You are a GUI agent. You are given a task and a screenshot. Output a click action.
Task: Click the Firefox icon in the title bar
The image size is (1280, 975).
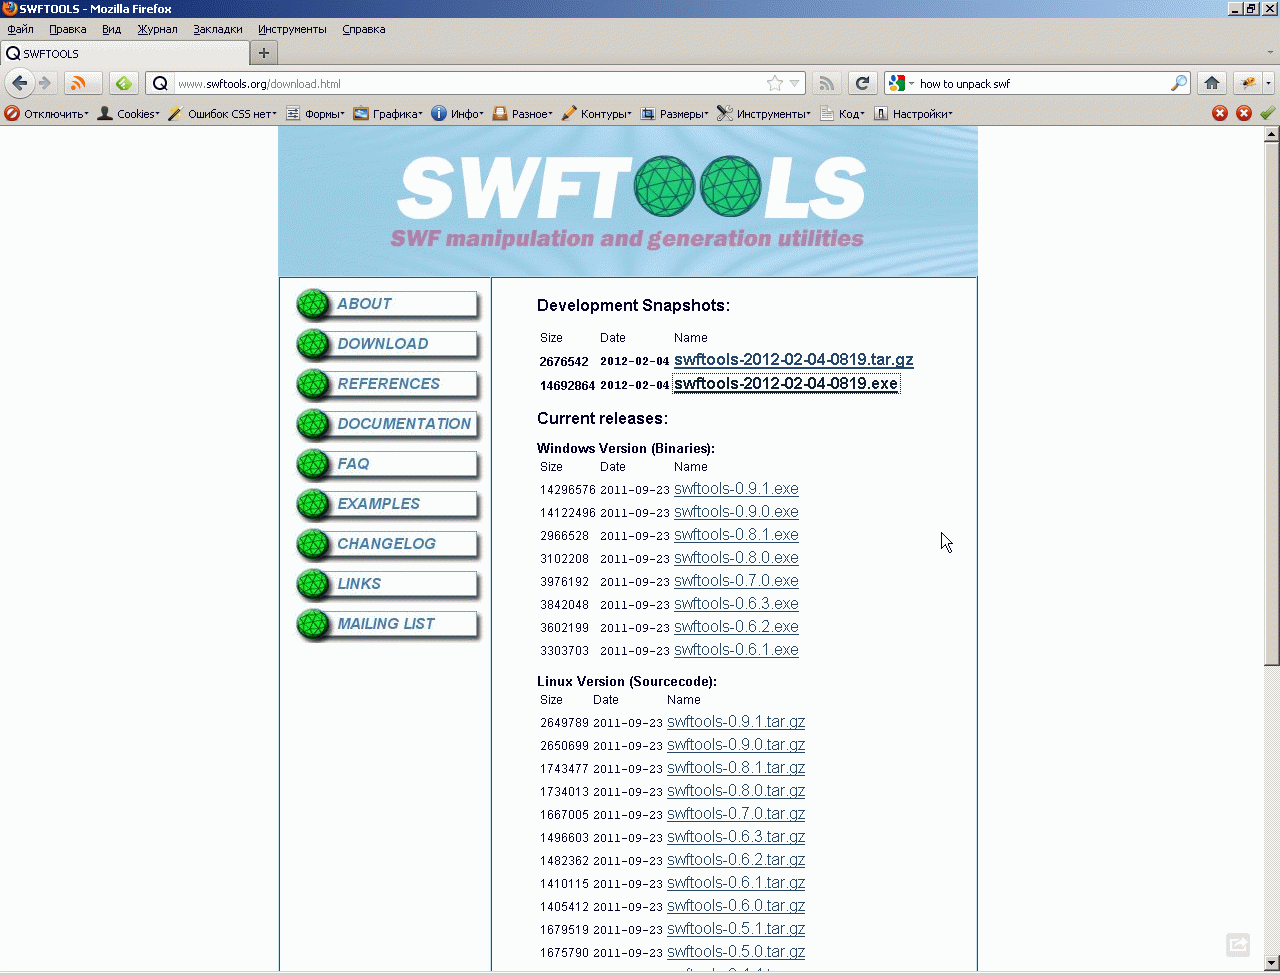(9, 9)
